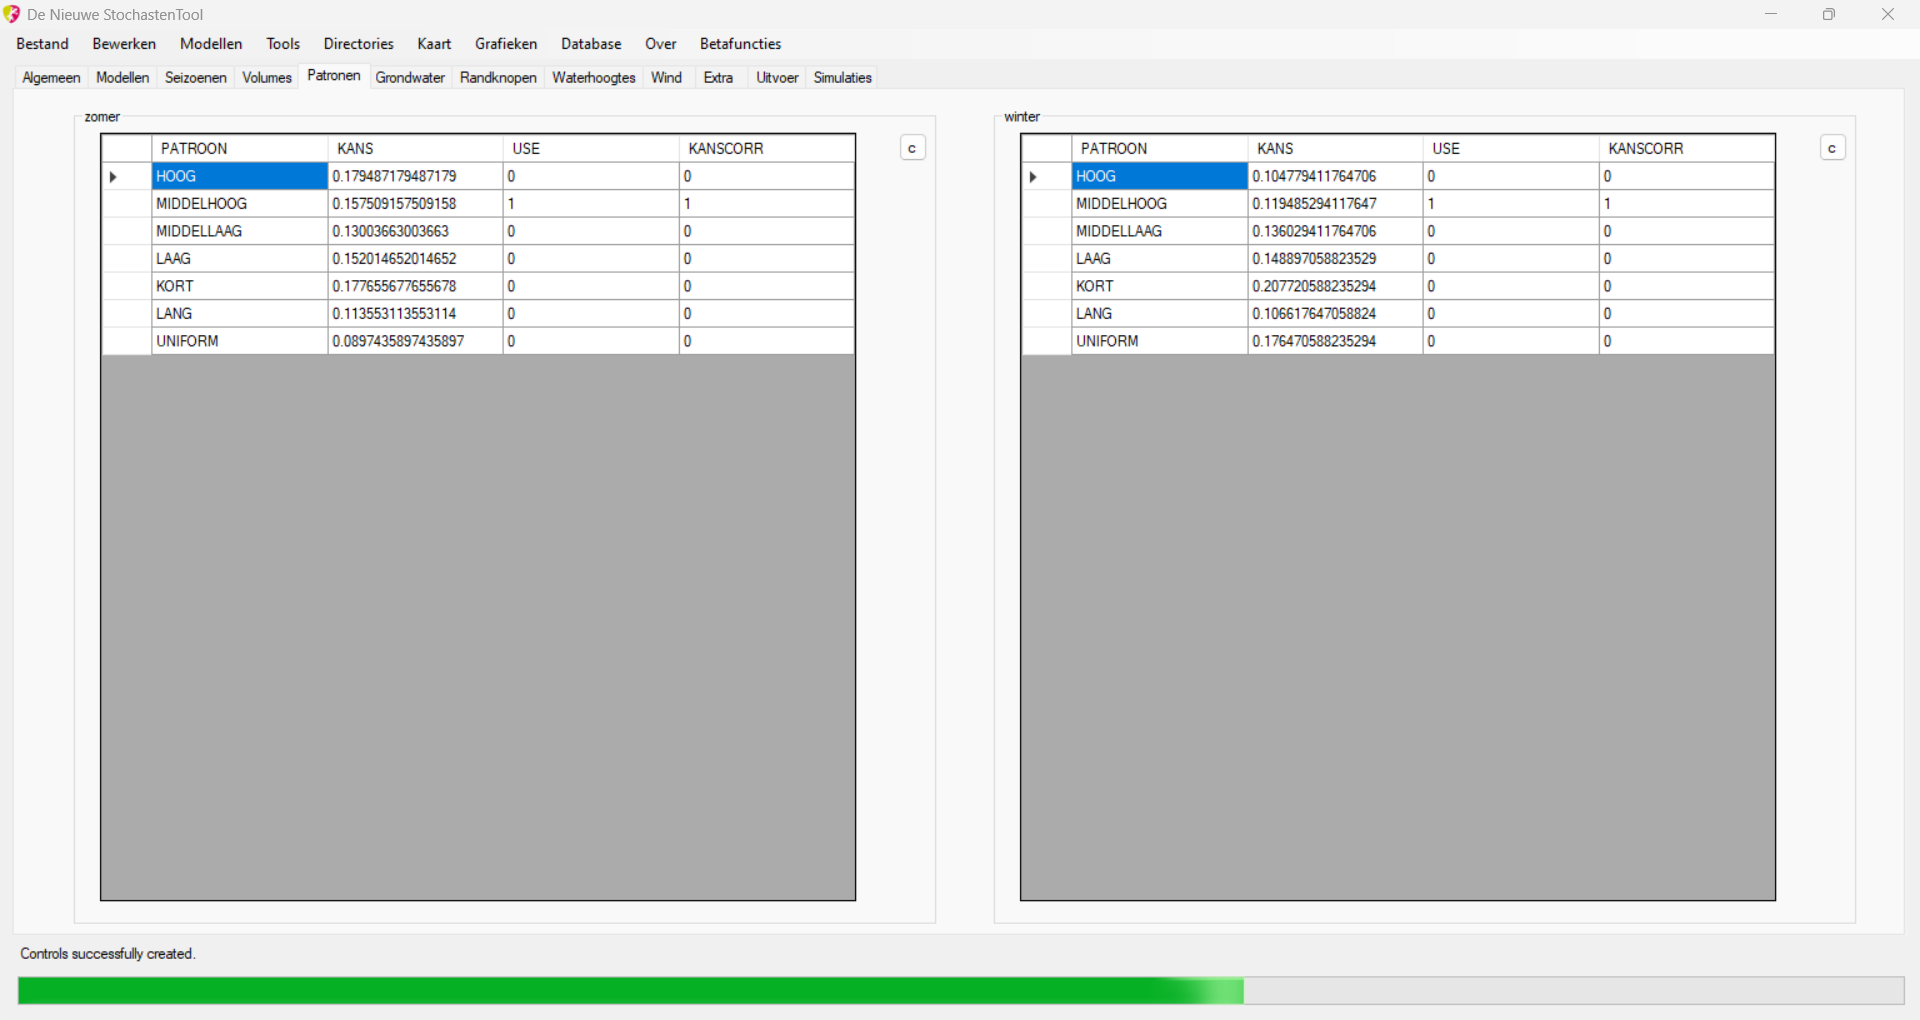Select zomer cell MIDDELLAAG
The height and width of the screenshot is (1020, 1920).
(x=240, y=231)
